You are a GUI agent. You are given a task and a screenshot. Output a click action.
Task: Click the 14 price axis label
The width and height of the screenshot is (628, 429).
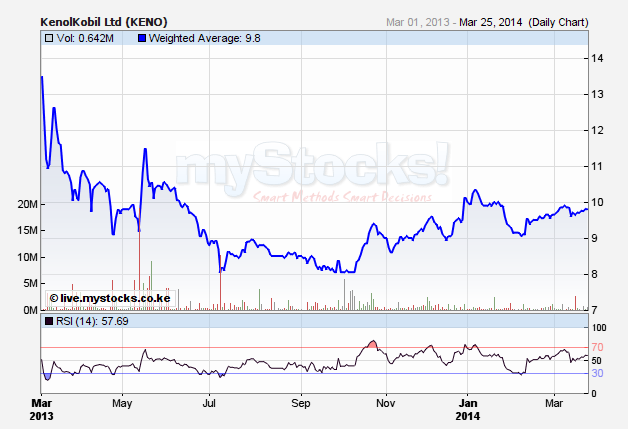click(596, 58)
